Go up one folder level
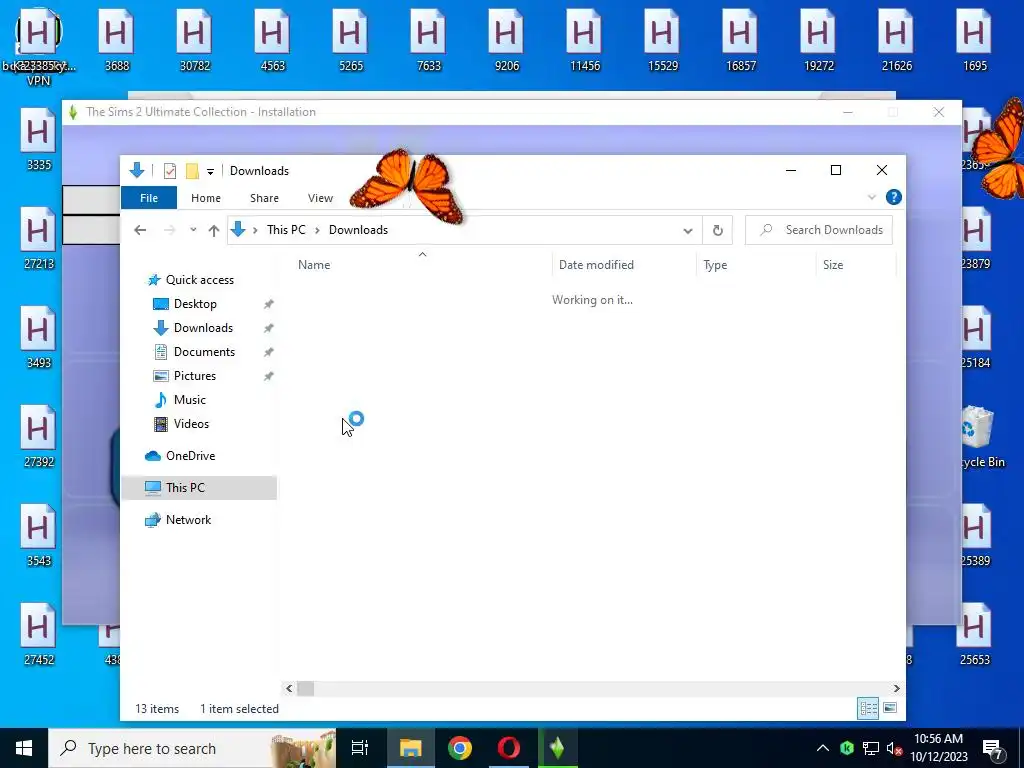The height and width of the screenshot is (768, 1024). [214, 230]
